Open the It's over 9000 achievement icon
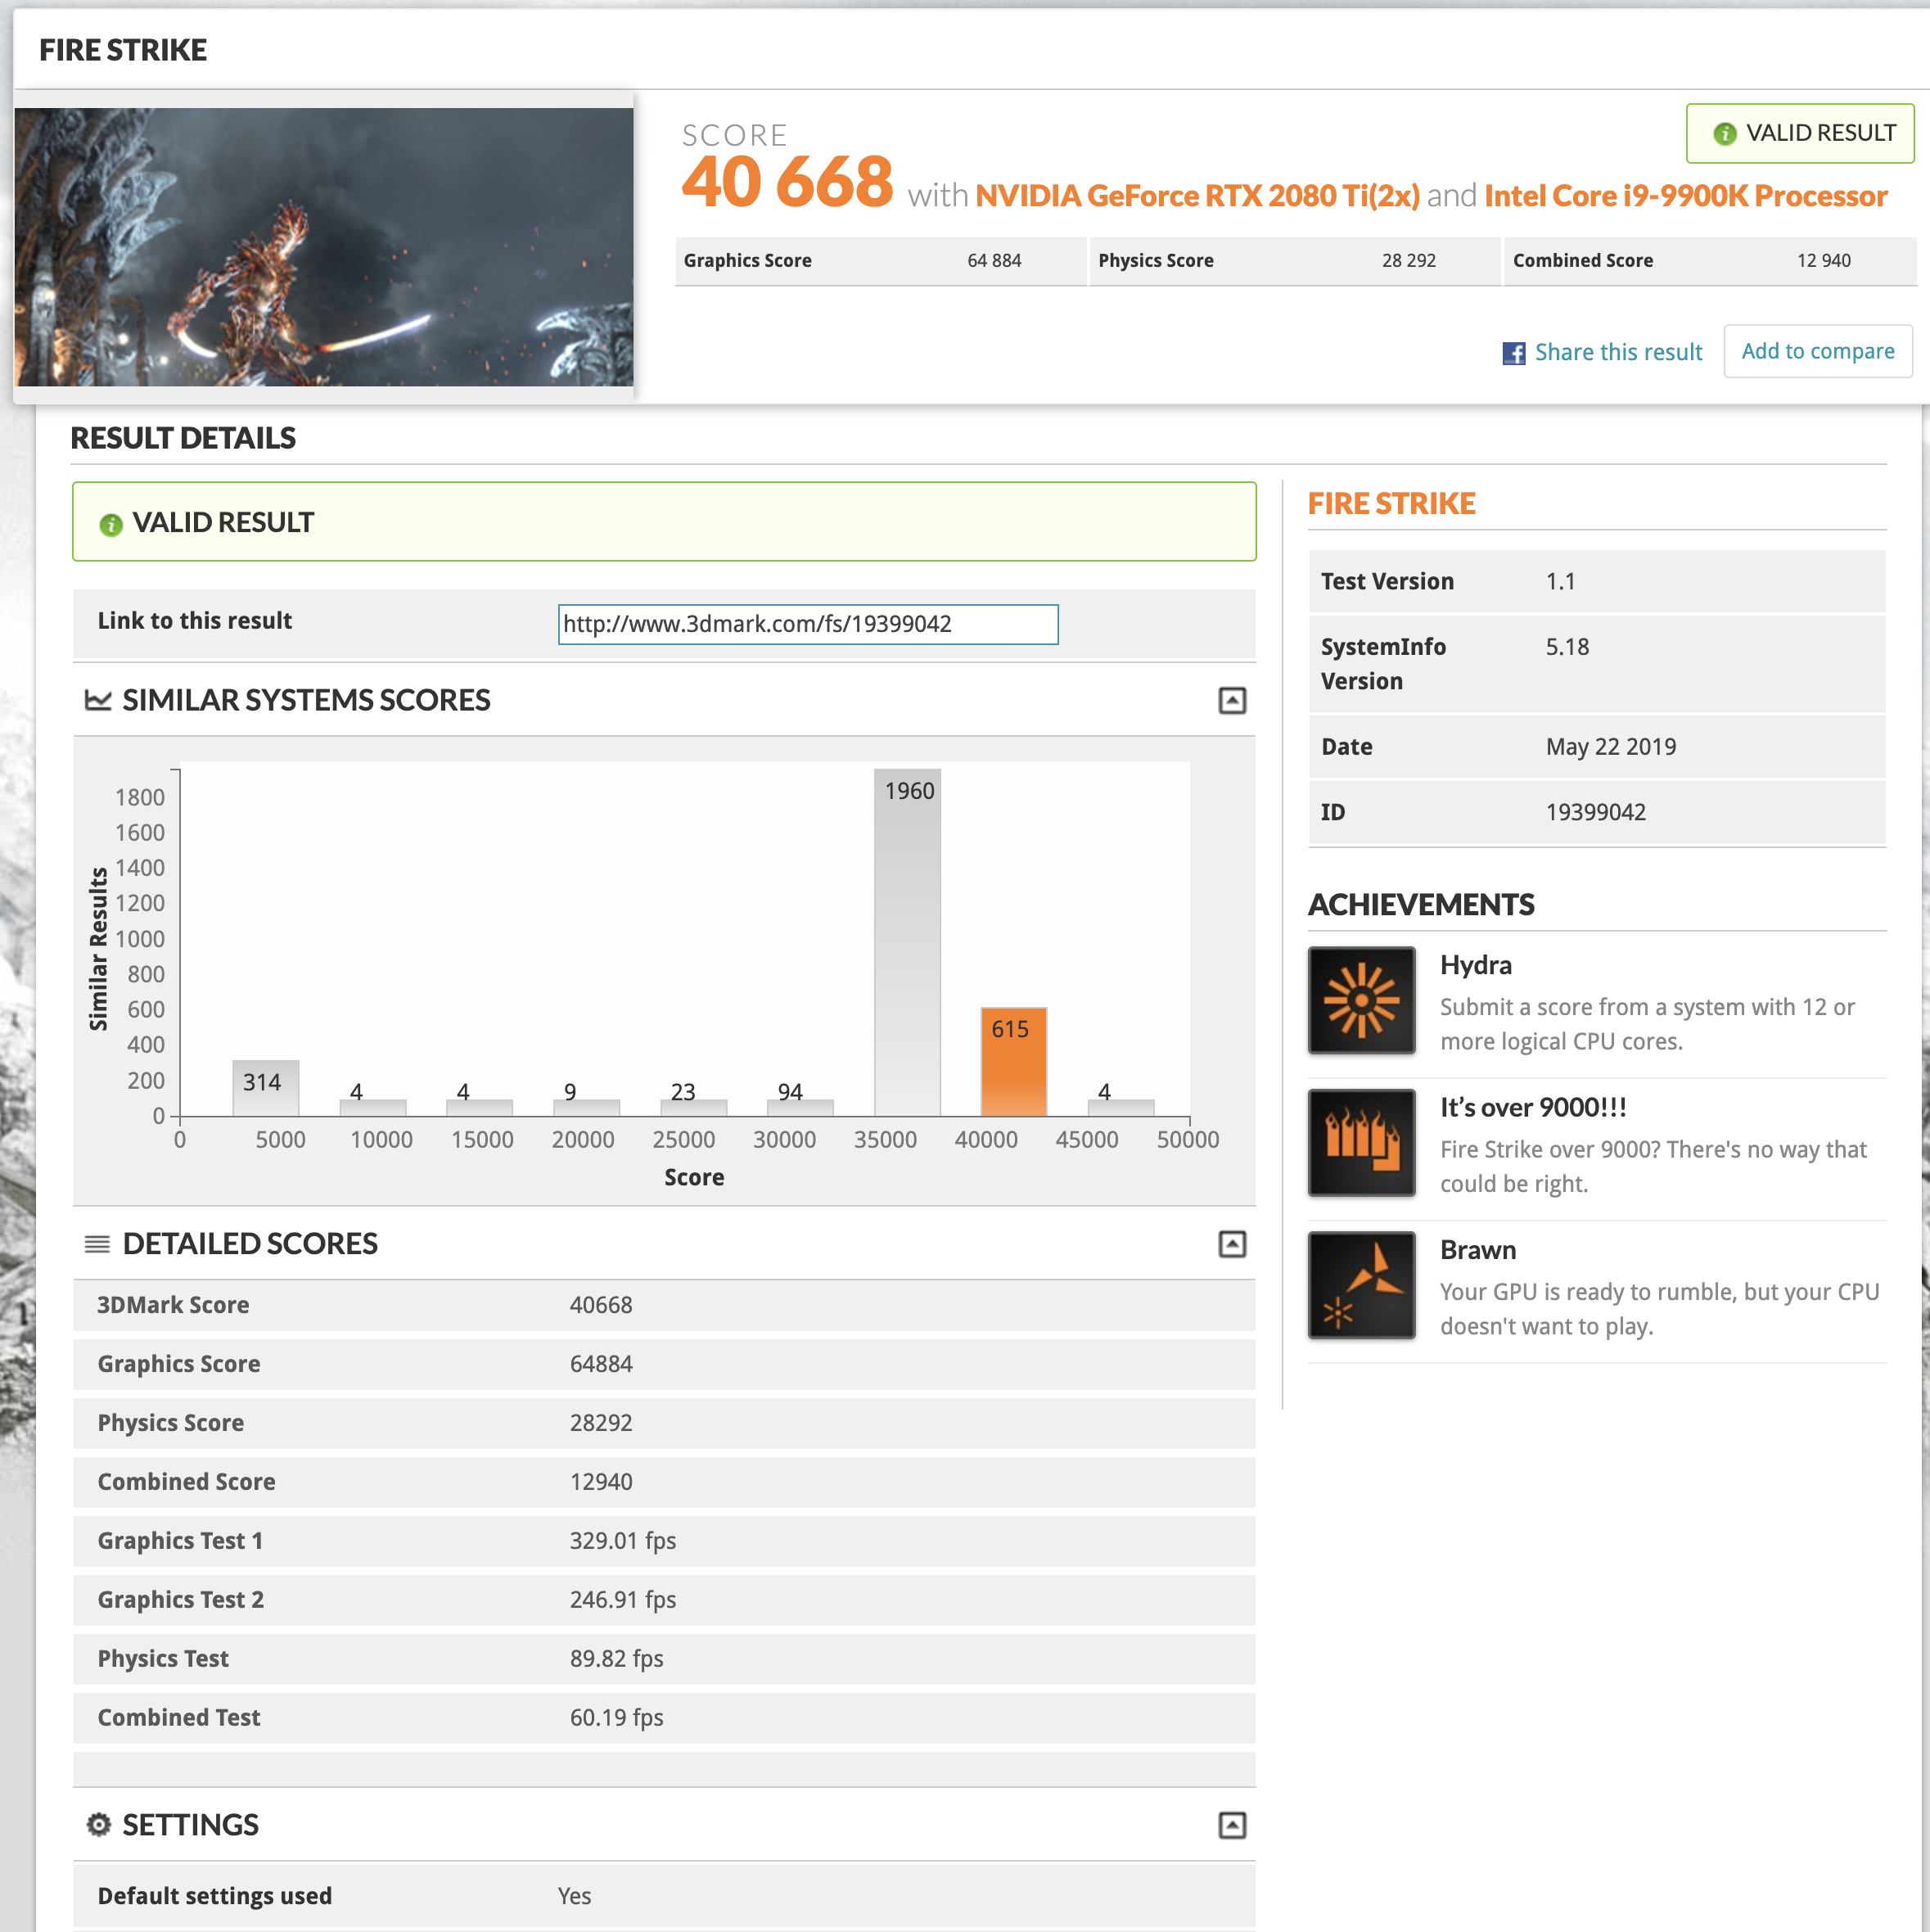The height and width of the screenshot is (1932, 1930). click(x=1361, y=1142)
